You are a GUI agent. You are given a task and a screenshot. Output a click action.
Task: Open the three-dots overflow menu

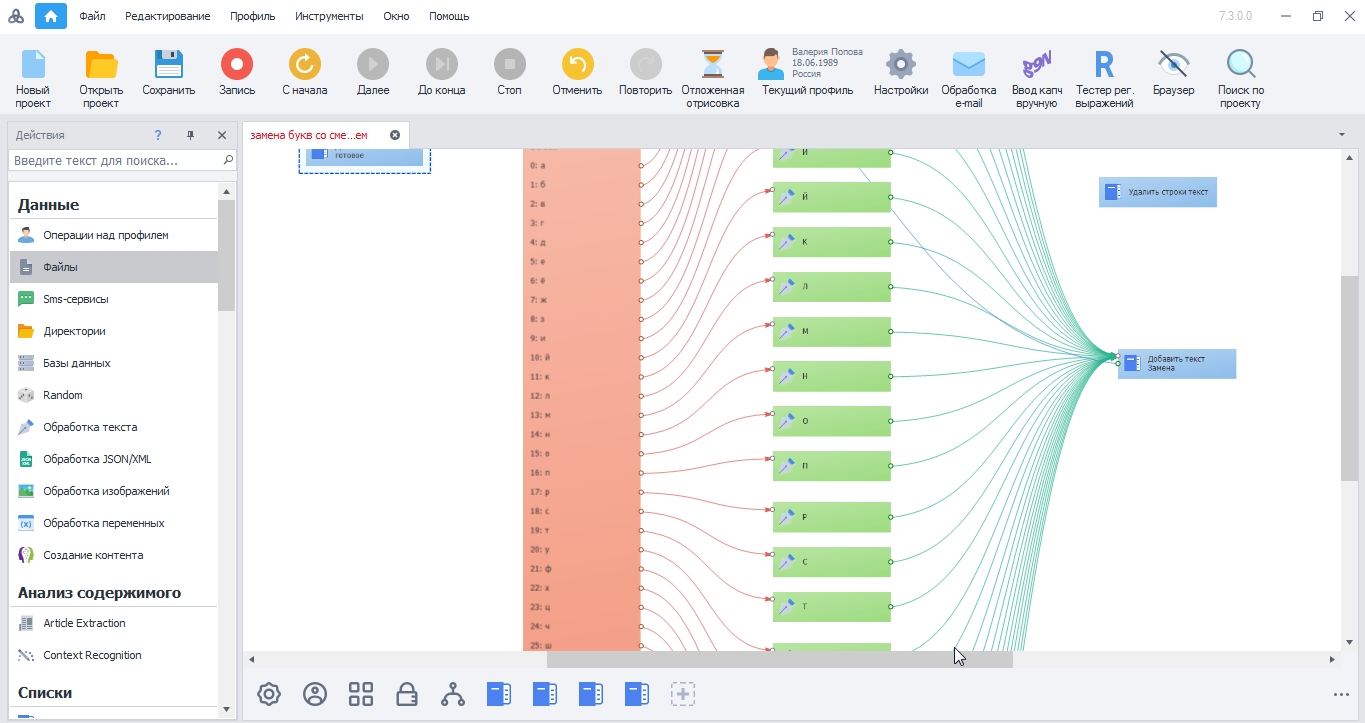pos(1341,695)
